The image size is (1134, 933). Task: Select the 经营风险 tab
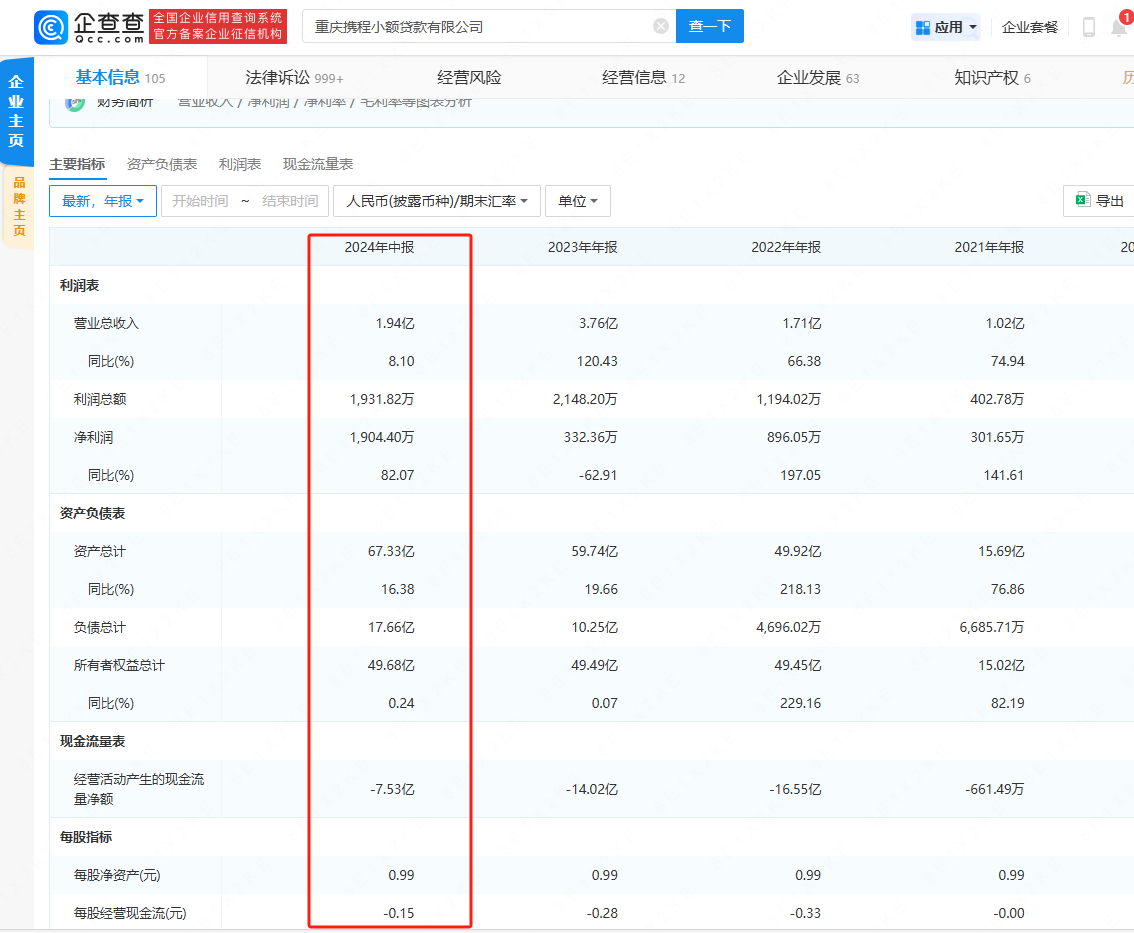click(469, 78)
